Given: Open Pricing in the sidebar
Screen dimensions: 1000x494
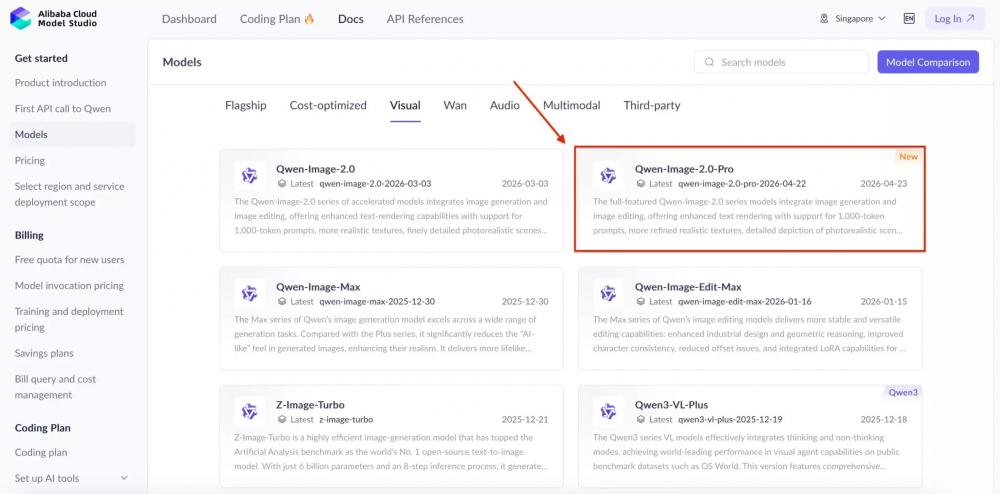Looking at the screenshot, I should click(x=29, y=161).
